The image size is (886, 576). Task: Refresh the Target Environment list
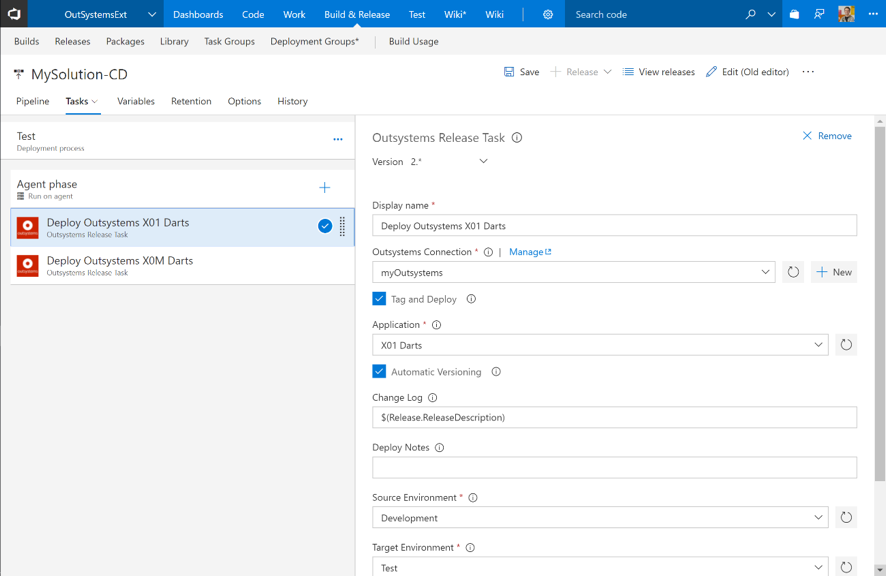click(x=846, y=567)
